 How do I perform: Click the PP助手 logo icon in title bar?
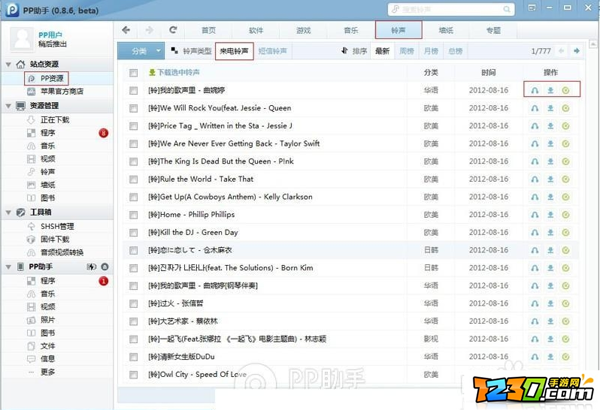(x=12, y=10)
